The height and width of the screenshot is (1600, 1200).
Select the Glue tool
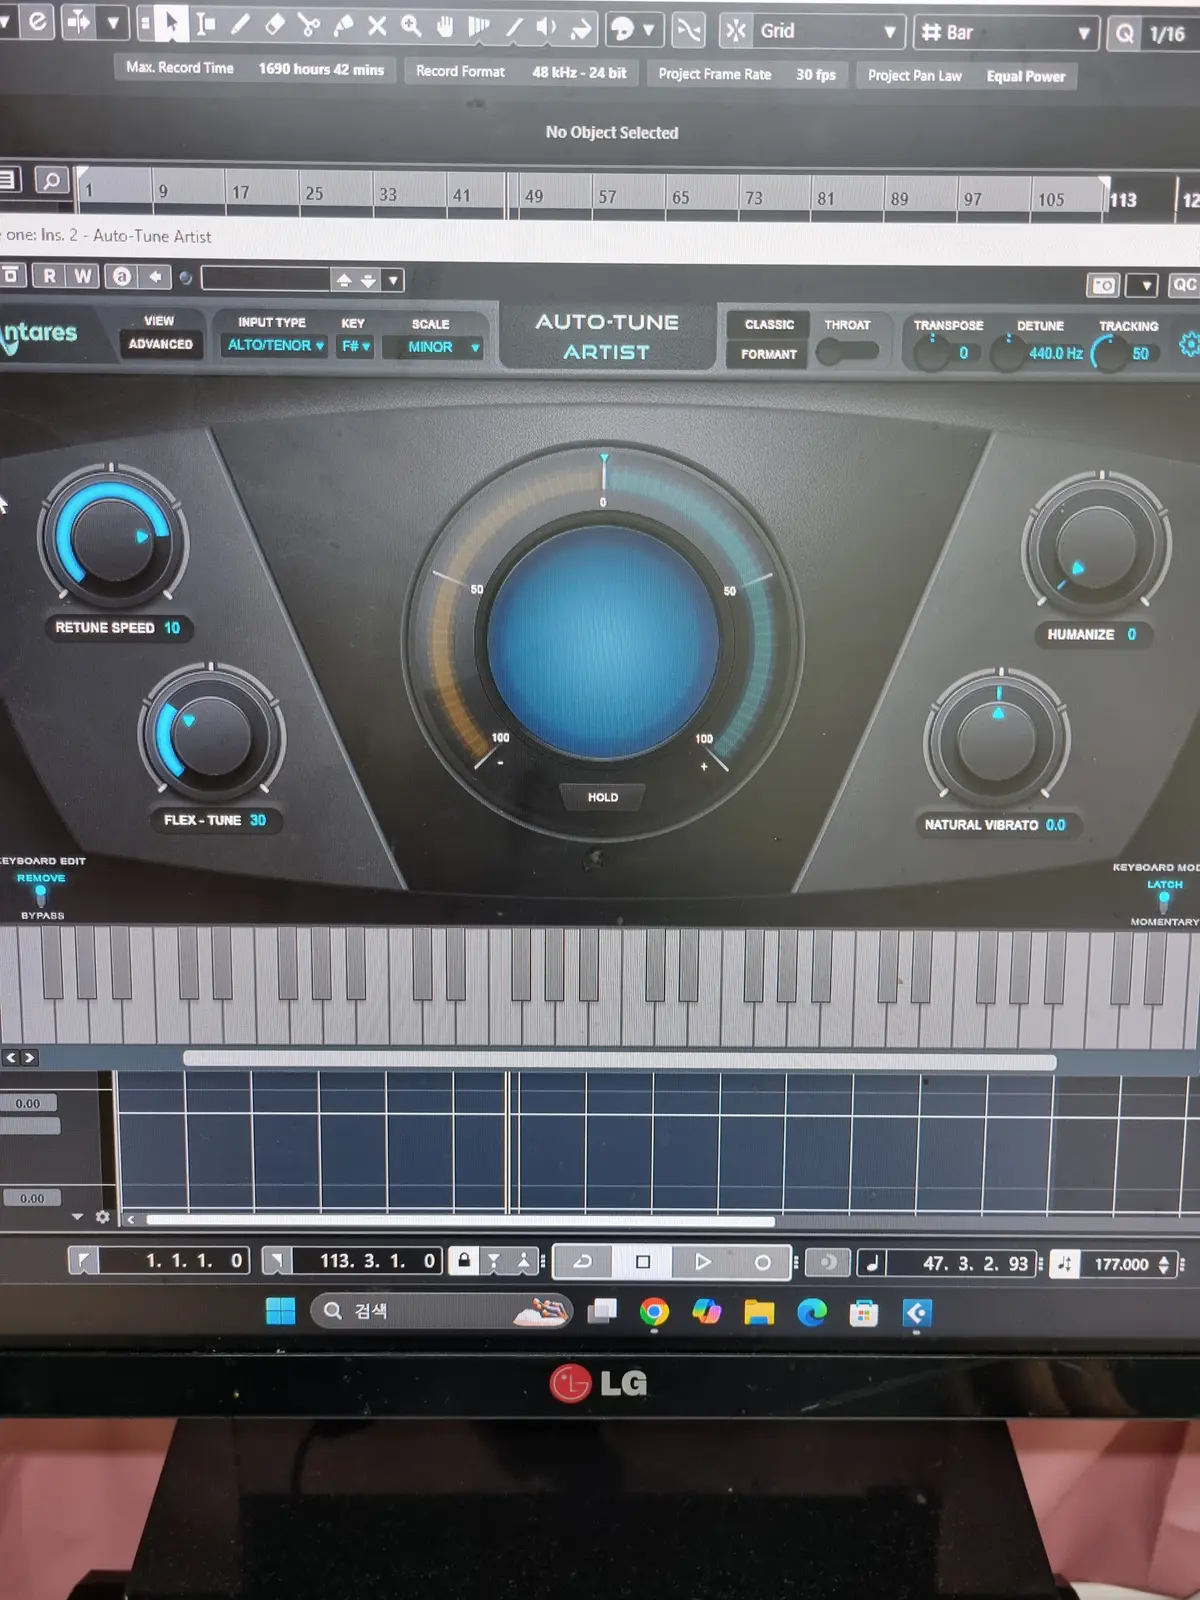(342, 25)
